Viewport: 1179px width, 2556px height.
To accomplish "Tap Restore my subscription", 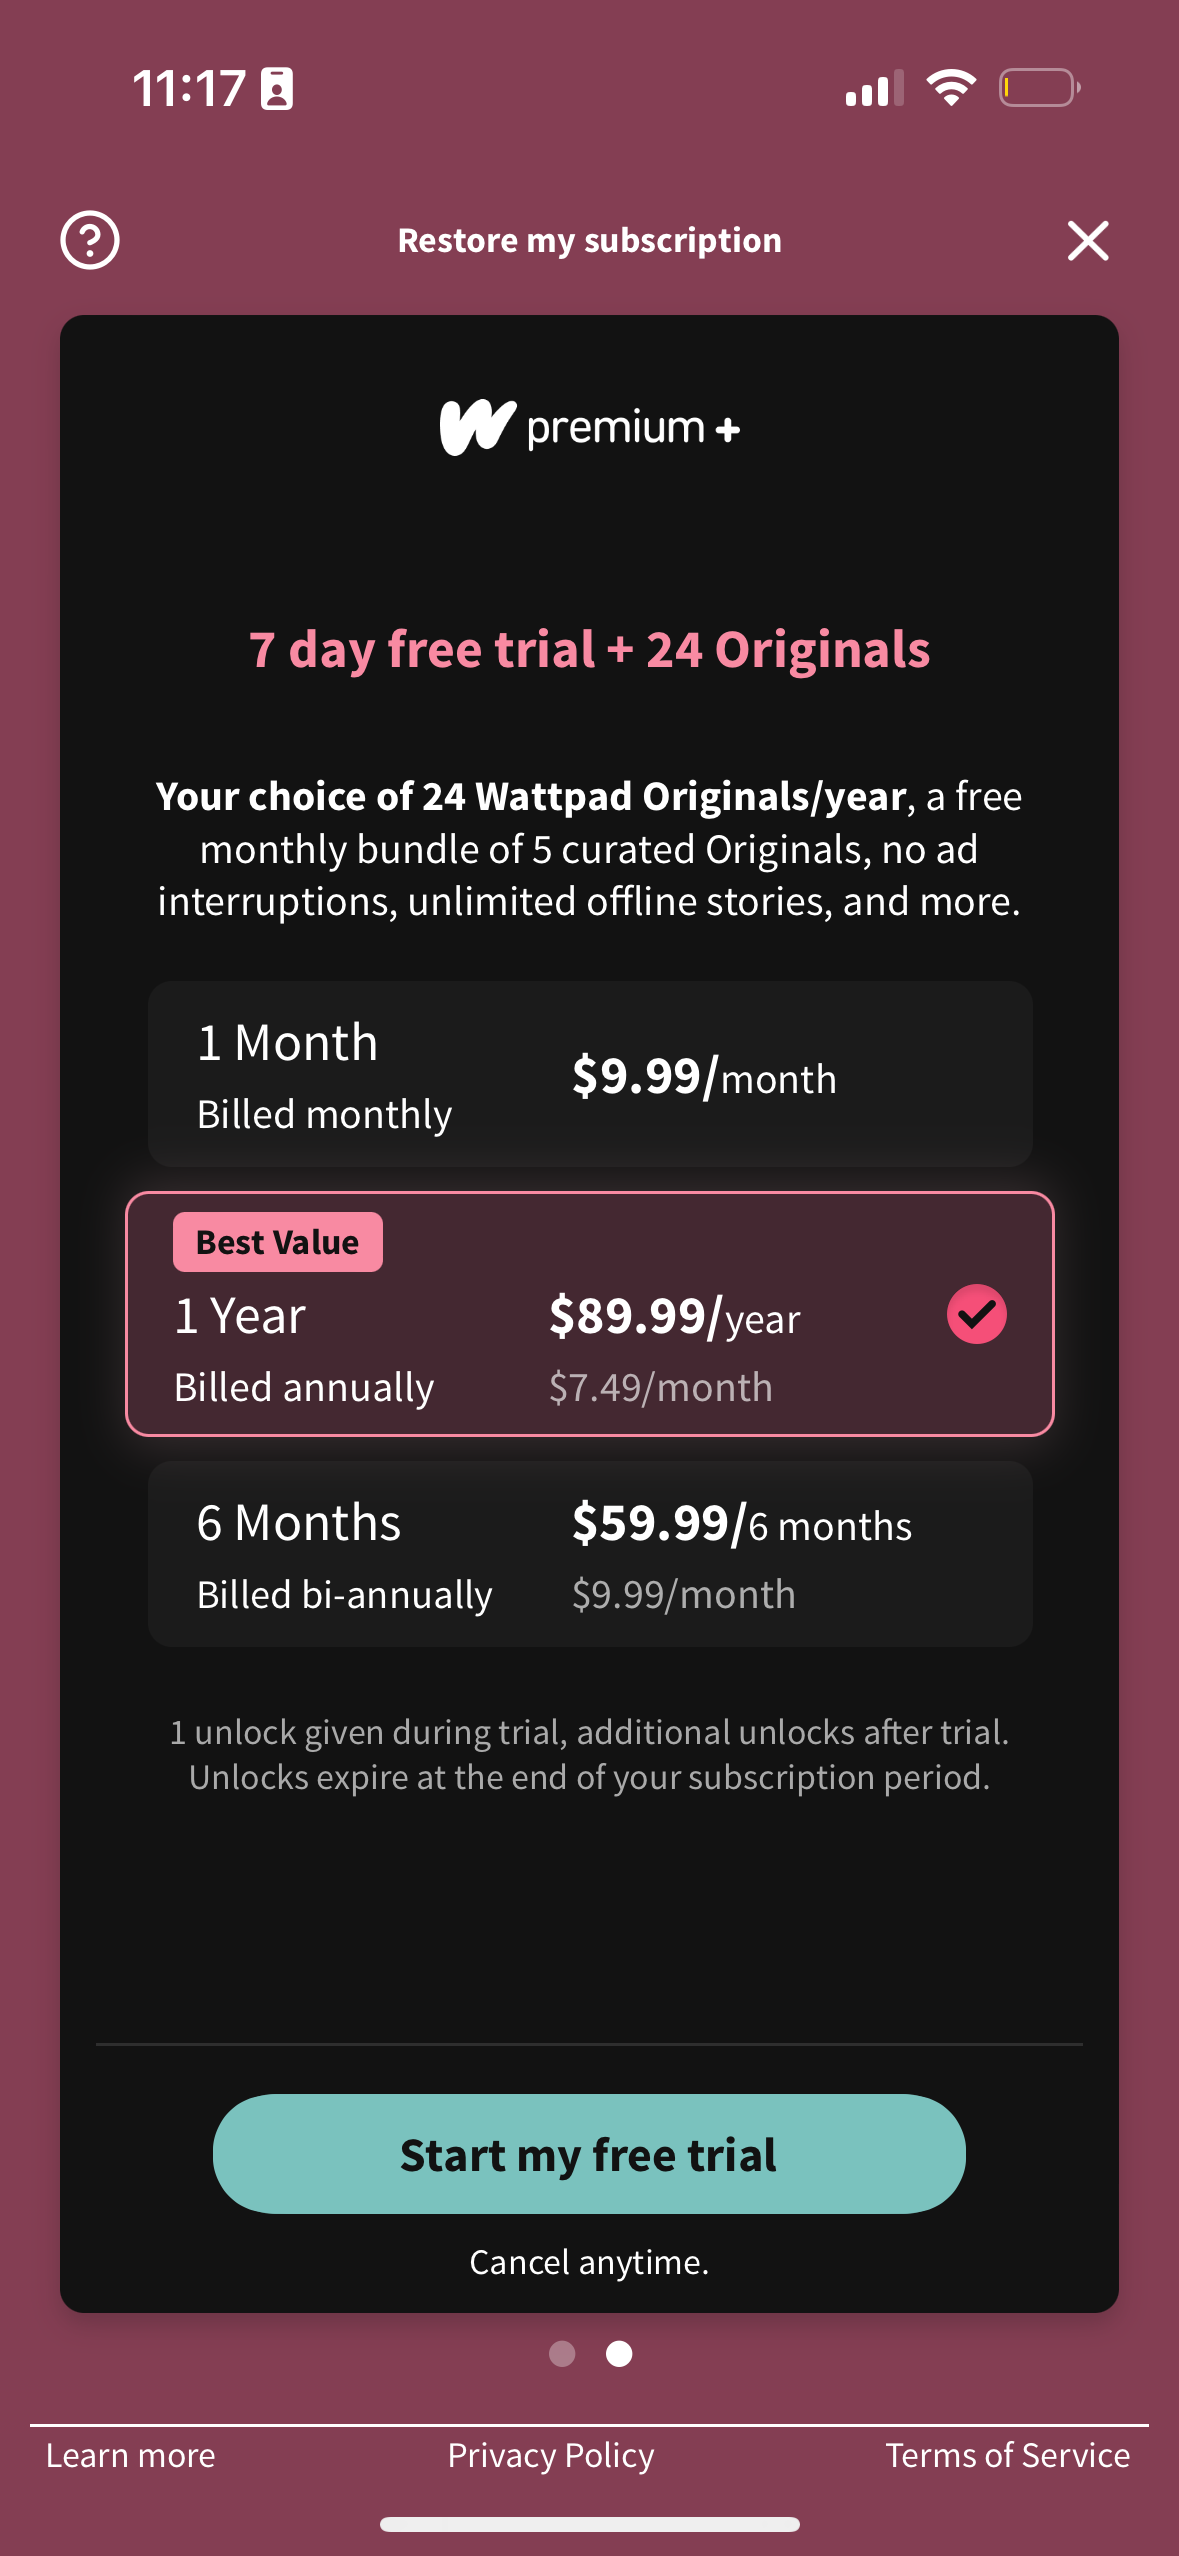I will [590, 240].
